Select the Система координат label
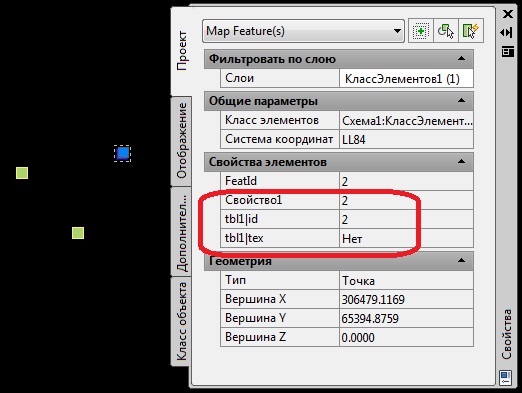Image resolution: width=522 pixels, height=393 pixels. click(280, 139)
